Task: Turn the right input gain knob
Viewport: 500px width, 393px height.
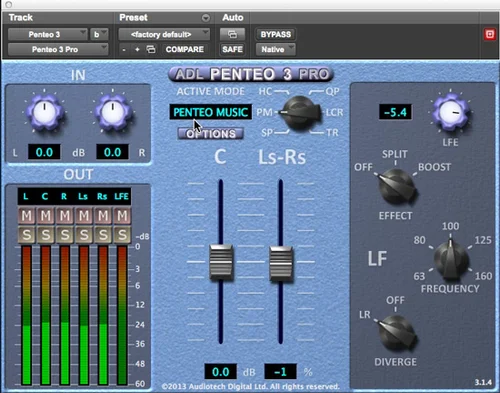Action: coord(113,113)
